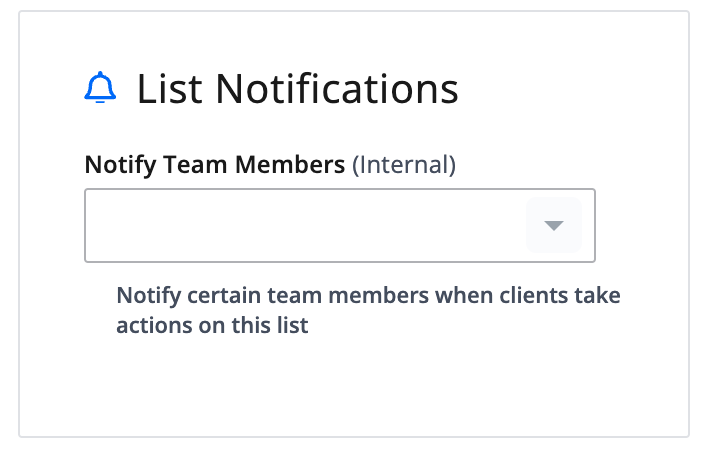Select the word Notifications in the heading
710x458 pixels.
(x=337, y=89)
